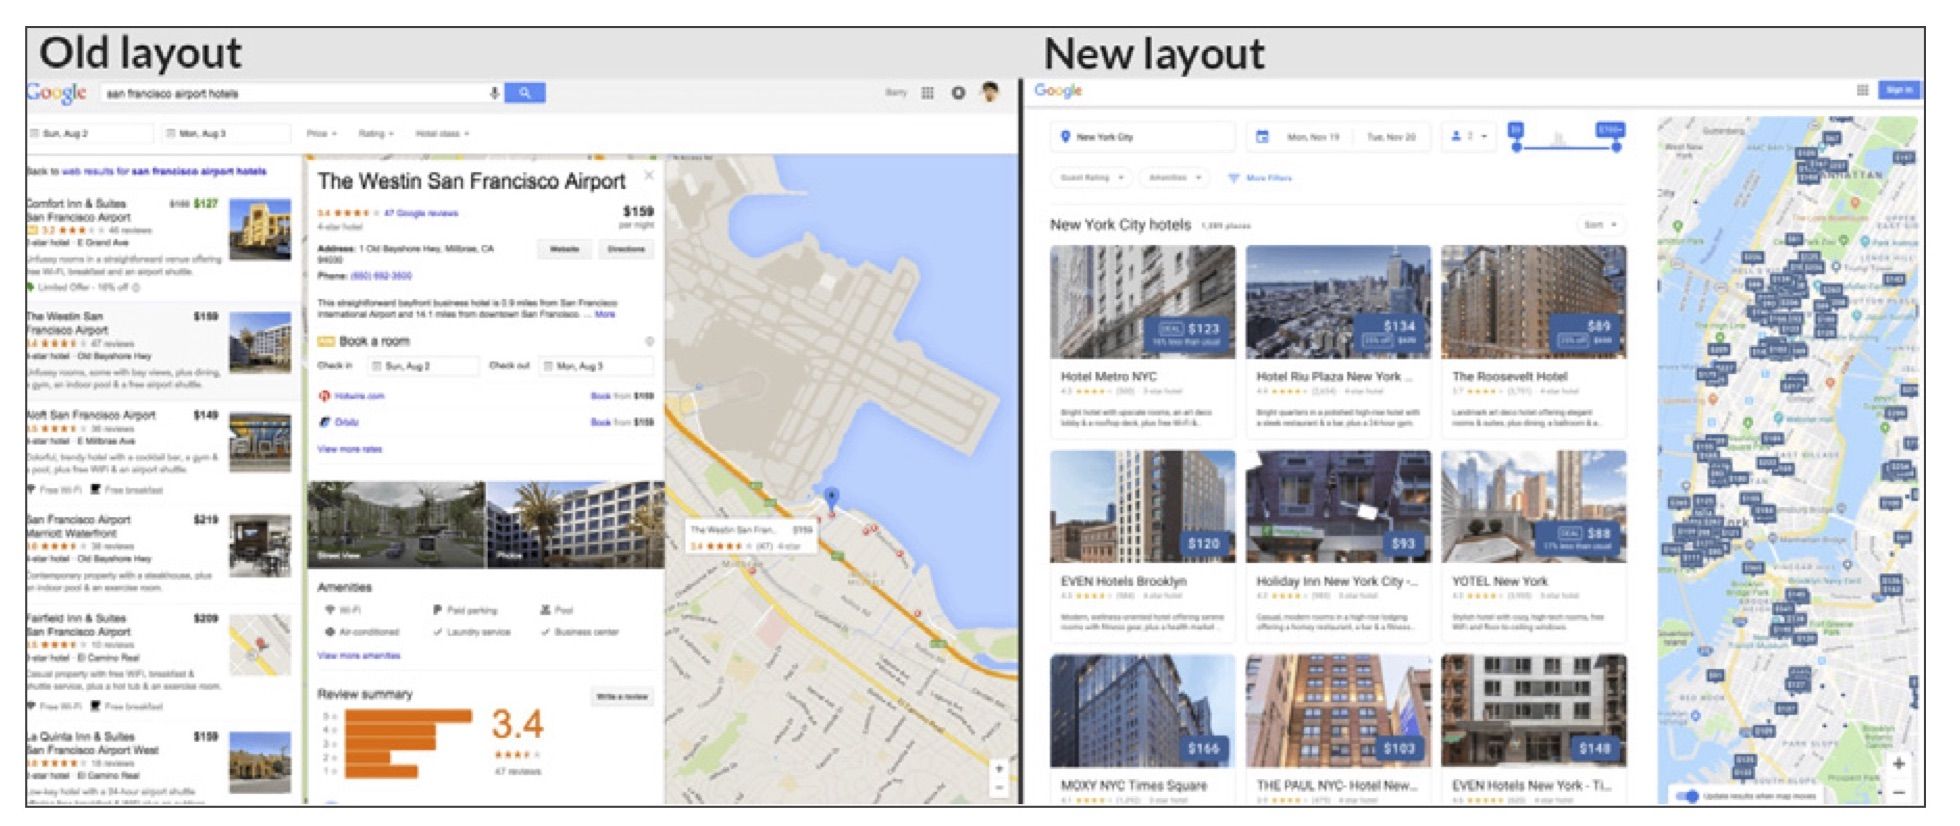The width and height of the screenshot is (1960, 826).
Task: Toggle Update results when map moves switch
Action: [x=1687, y=796]
